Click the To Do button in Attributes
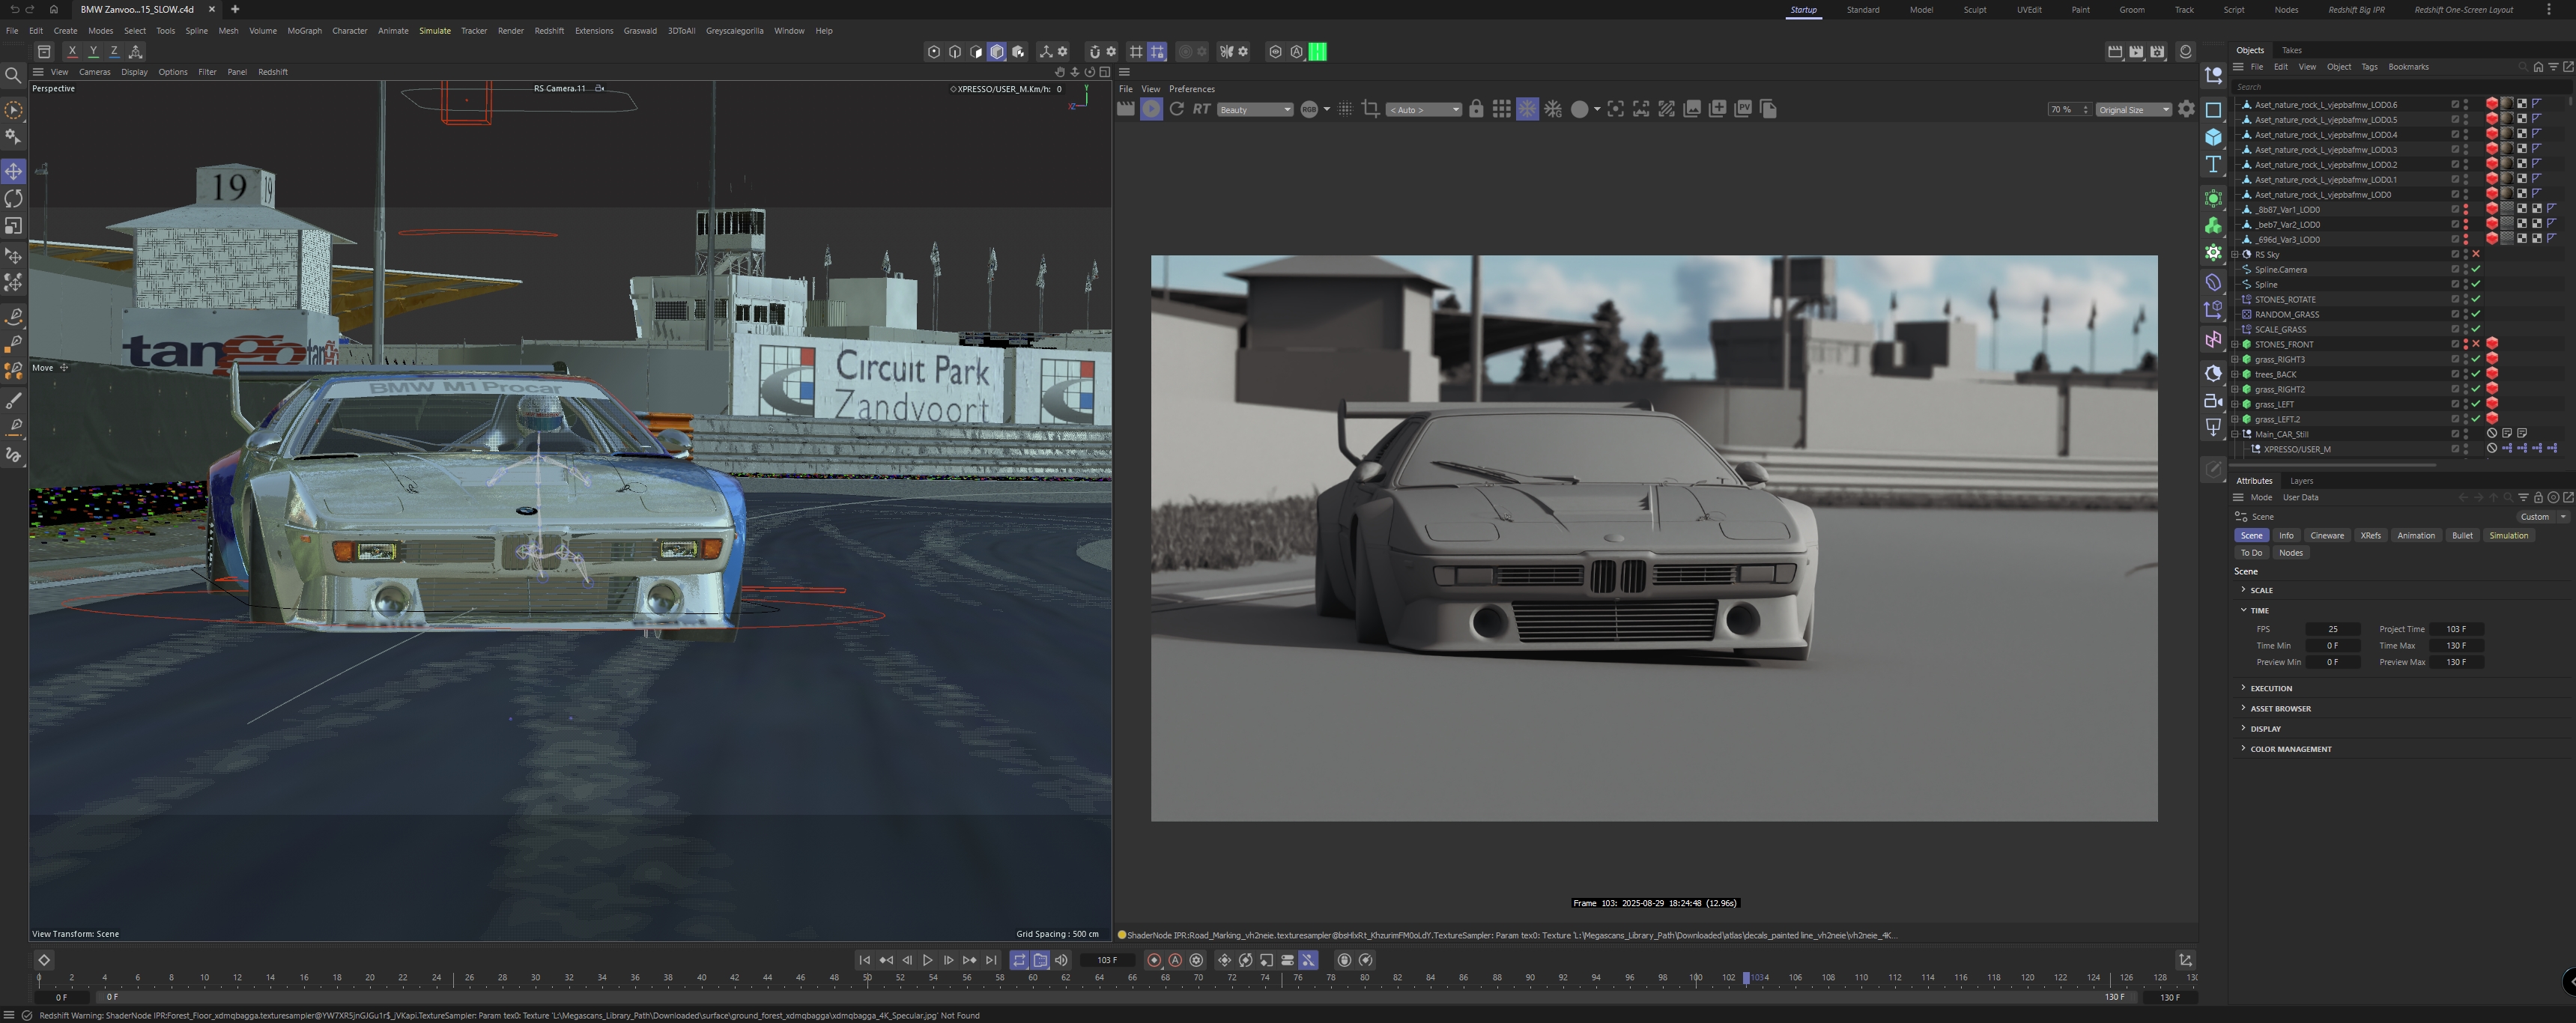 [x=2252, y=552]
